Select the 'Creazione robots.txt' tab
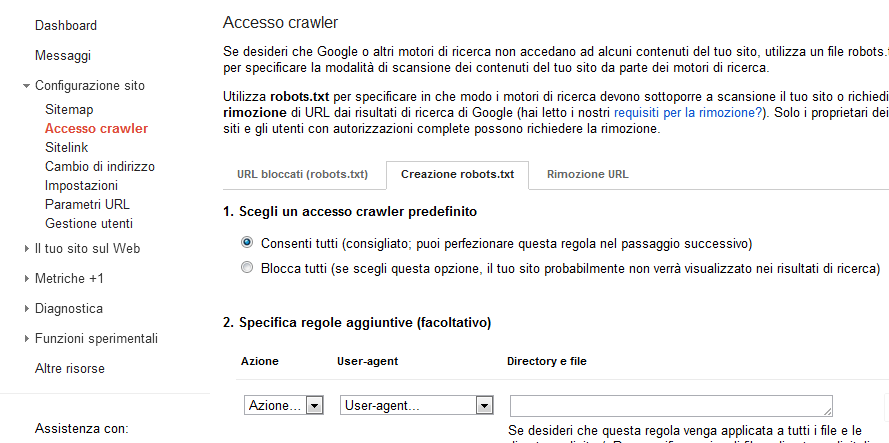The image size is (889, 443). point(457,174)
